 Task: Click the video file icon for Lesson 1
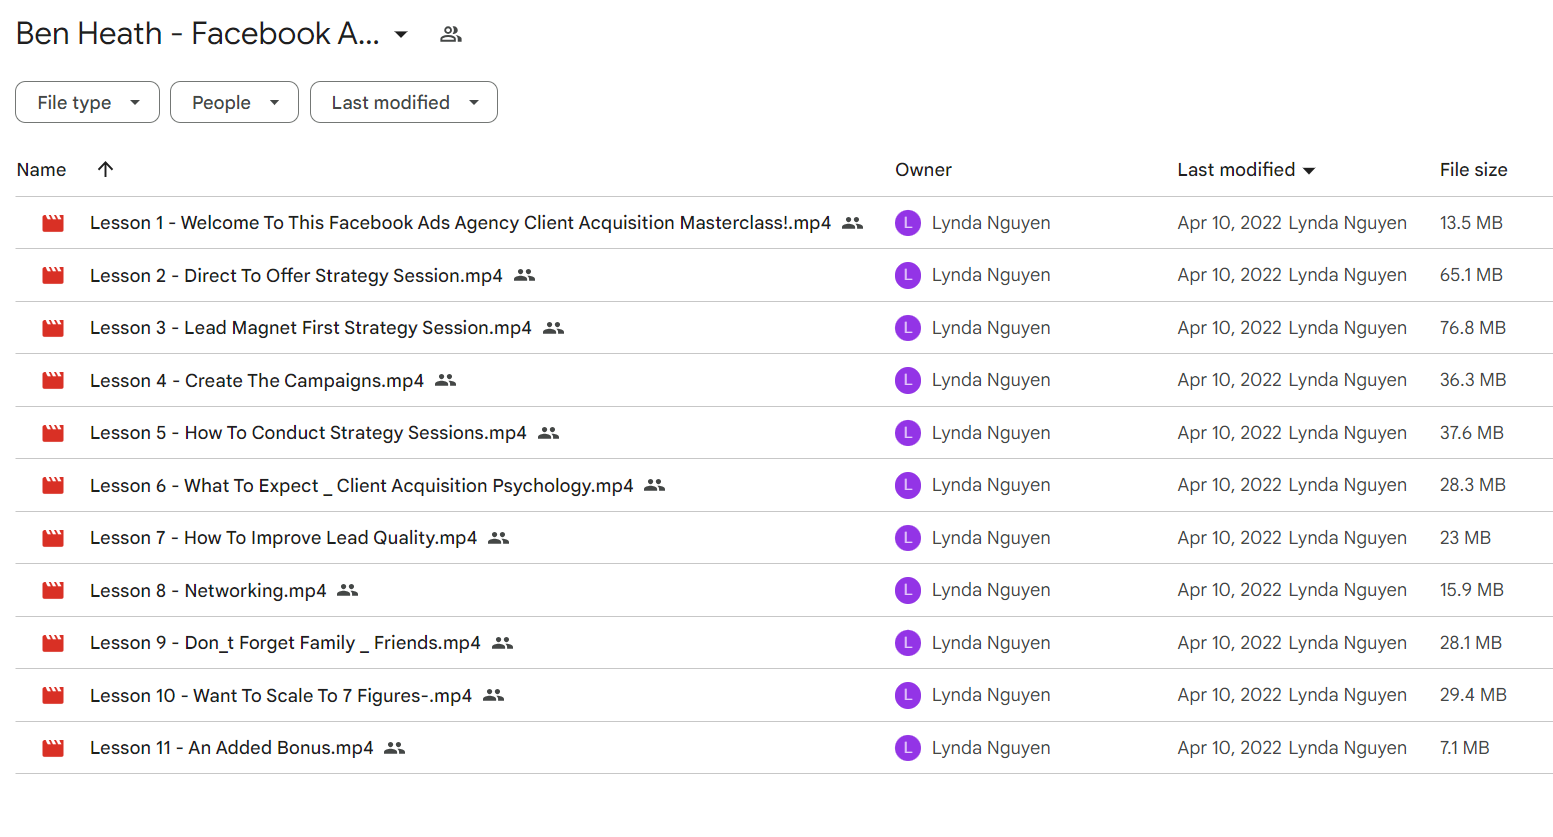(x=53, y=223)
